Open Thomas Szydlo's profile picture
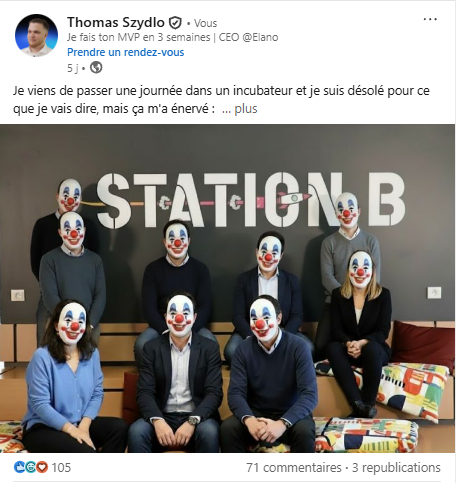This screenshot has height=483, width=456. pos(36,35)
